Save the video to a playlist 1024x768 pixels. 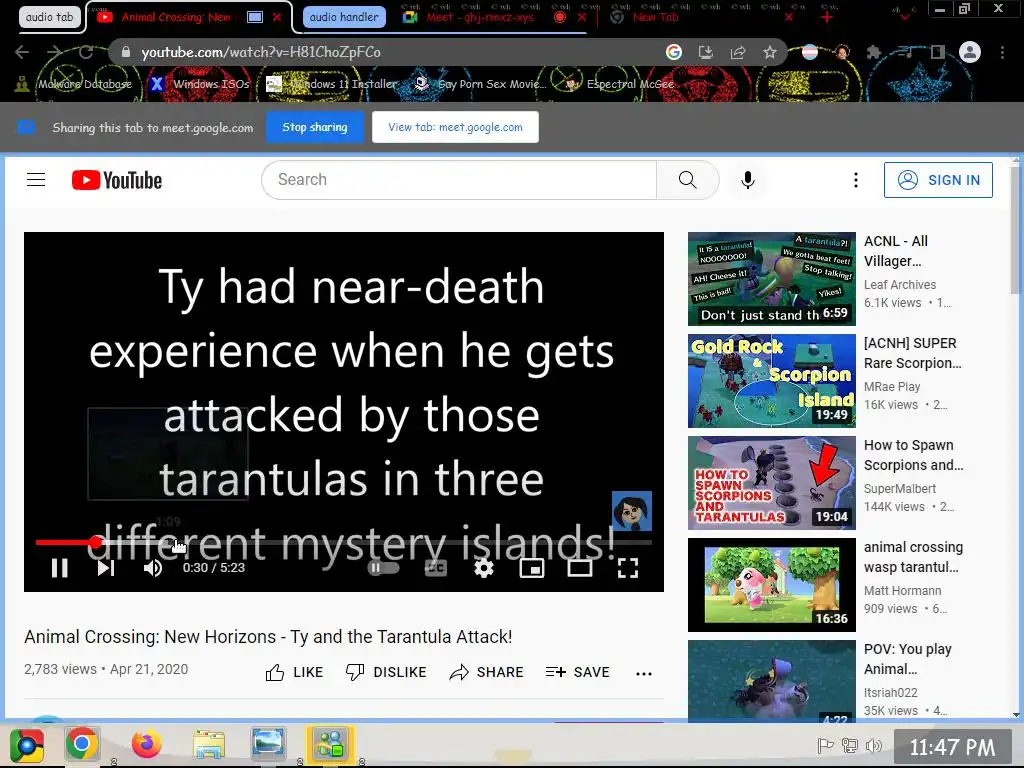coord(577,672)
